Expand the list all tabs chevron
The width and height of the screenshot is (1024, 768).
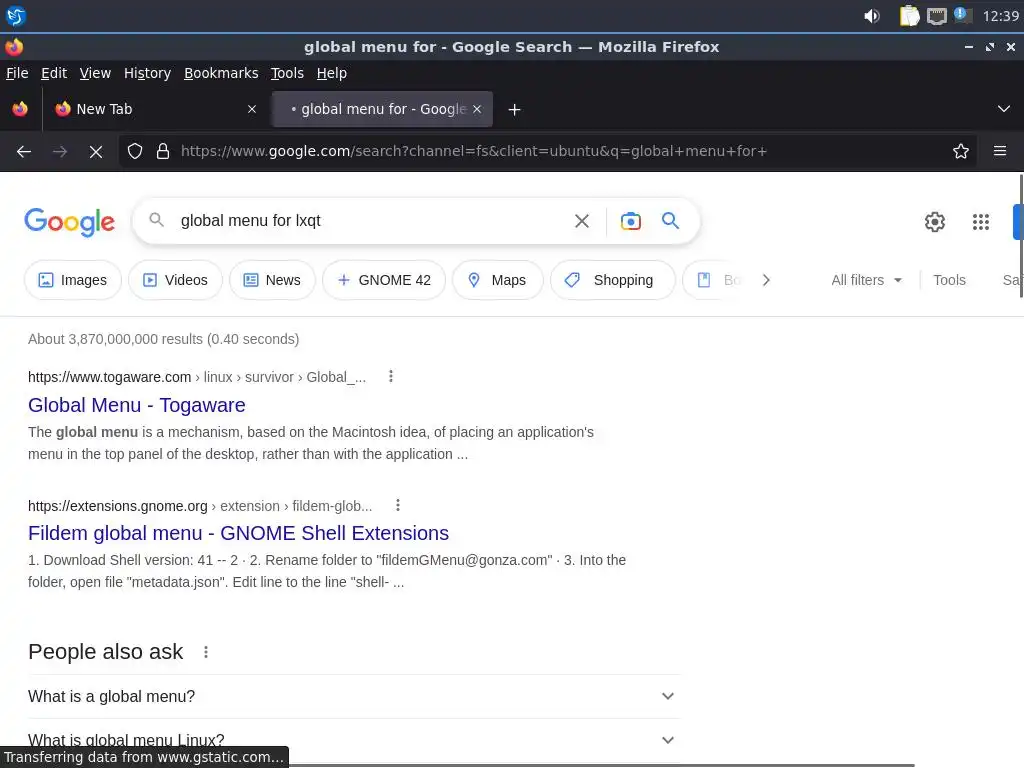pyautogui.click(x=1004, y=109)
